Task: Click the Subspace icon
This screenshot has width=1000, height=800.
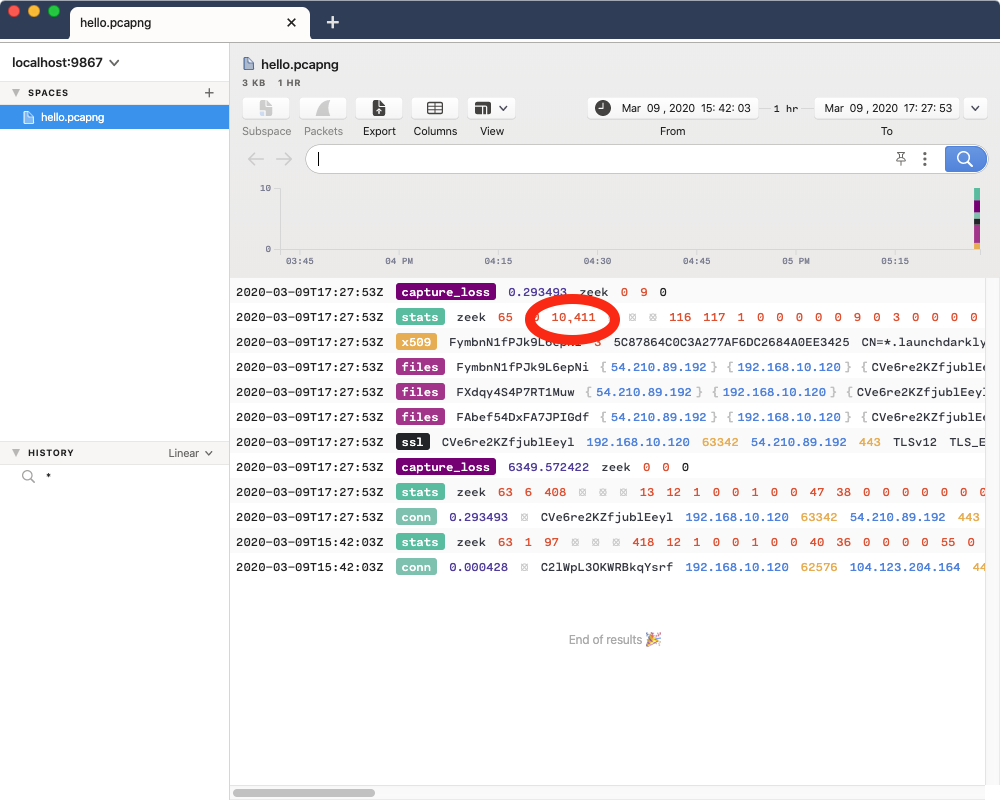Action: [266, 108]
